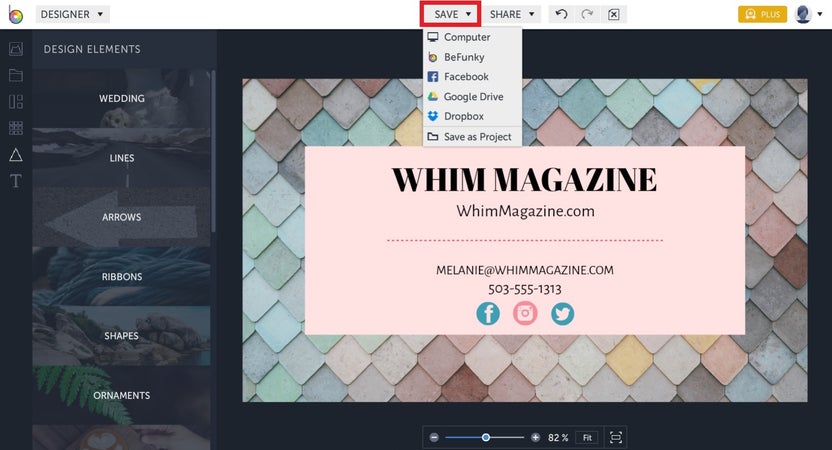
Task: Choose Google Drive from Save menu
Action: 472,97
